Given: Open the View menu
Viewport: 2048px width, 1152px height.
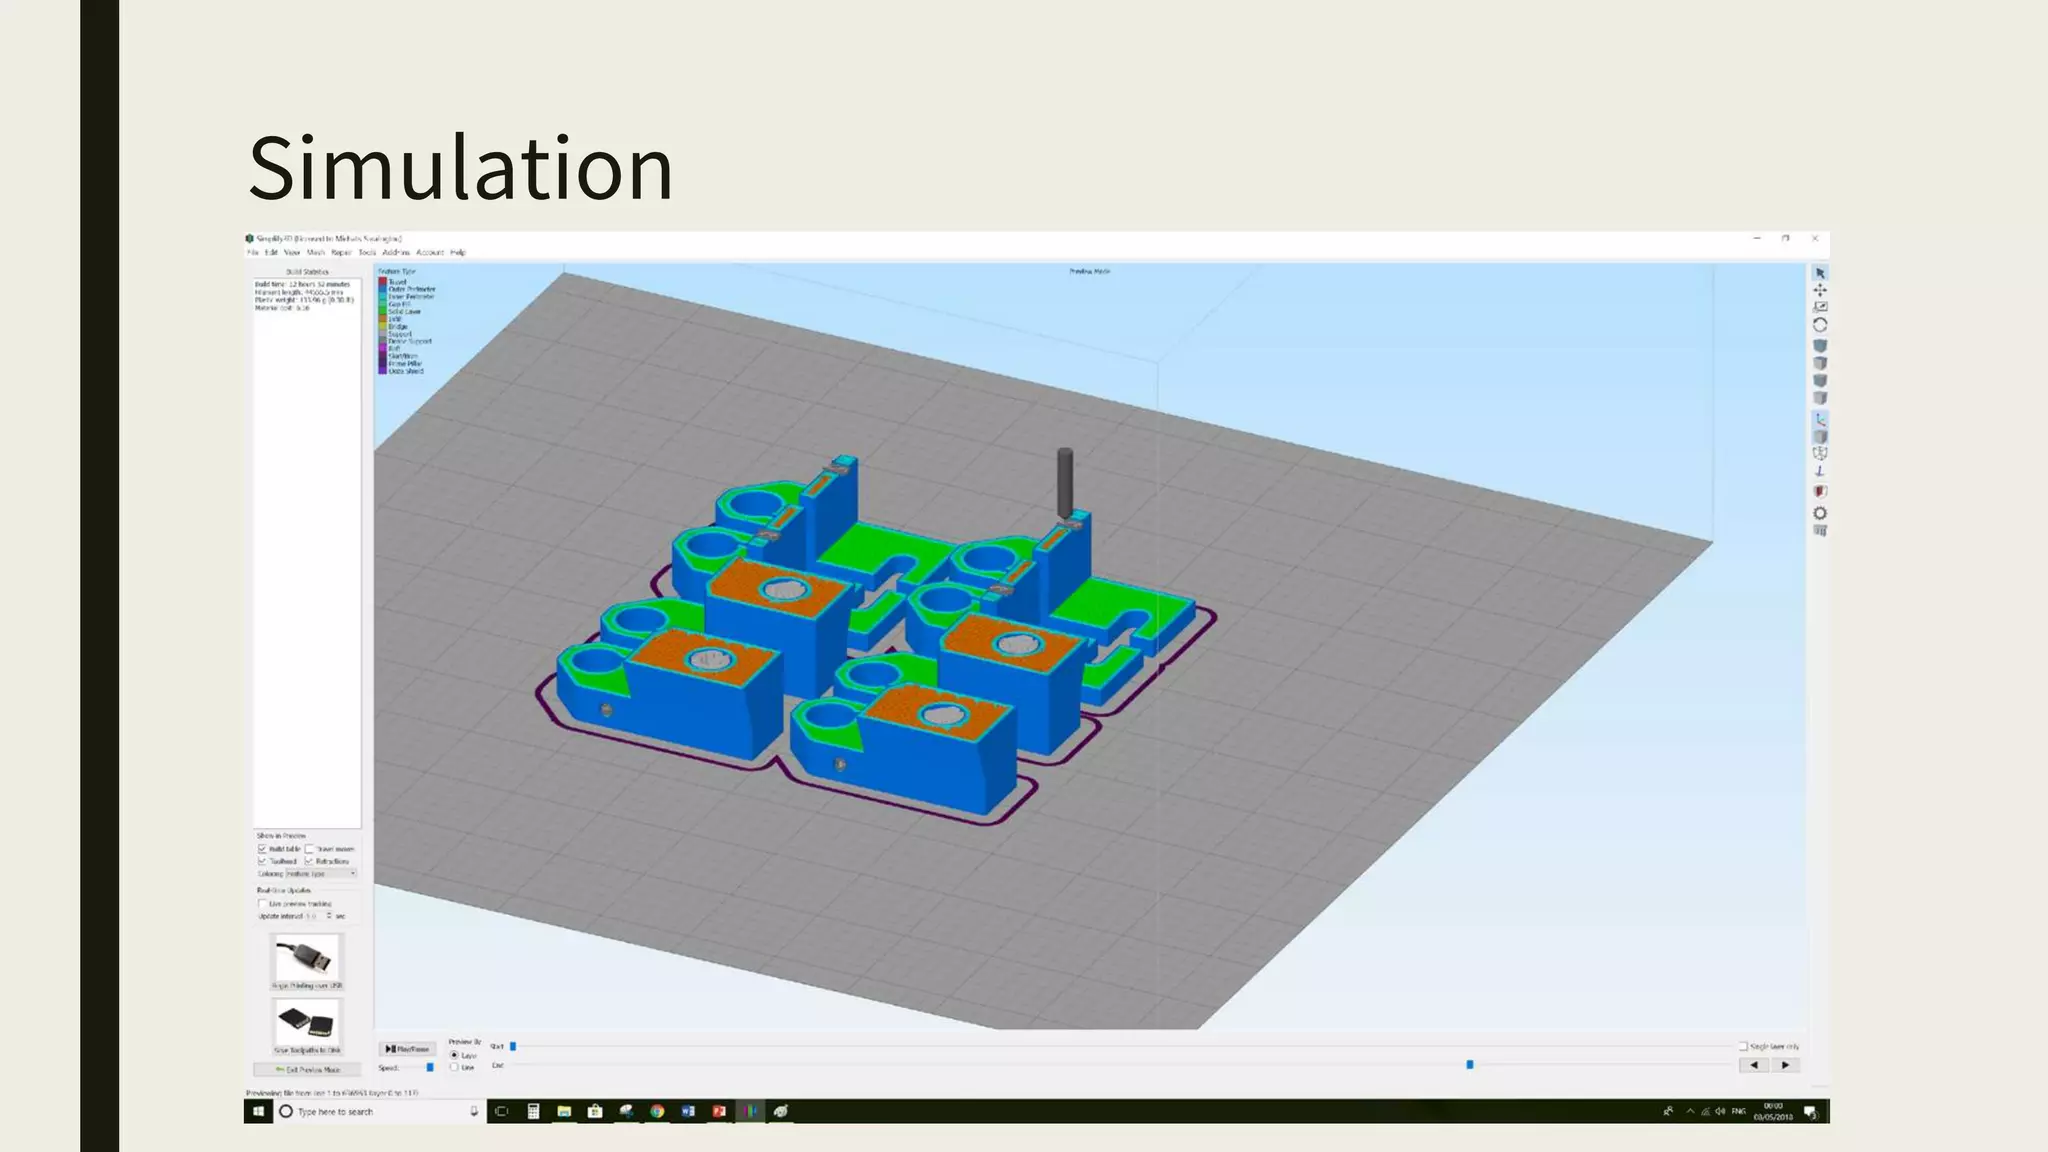Looking at the screenshot, I should [292, 252].
